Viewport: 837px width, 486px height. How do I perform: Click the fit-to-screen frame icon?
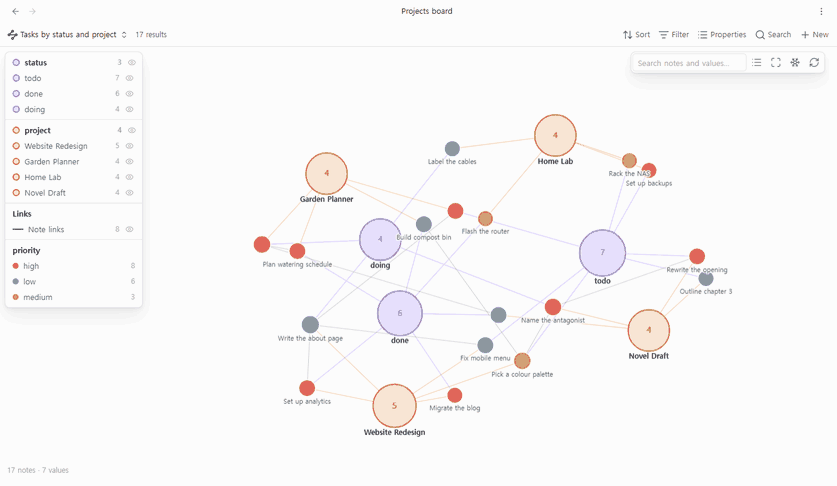(776, 62)
